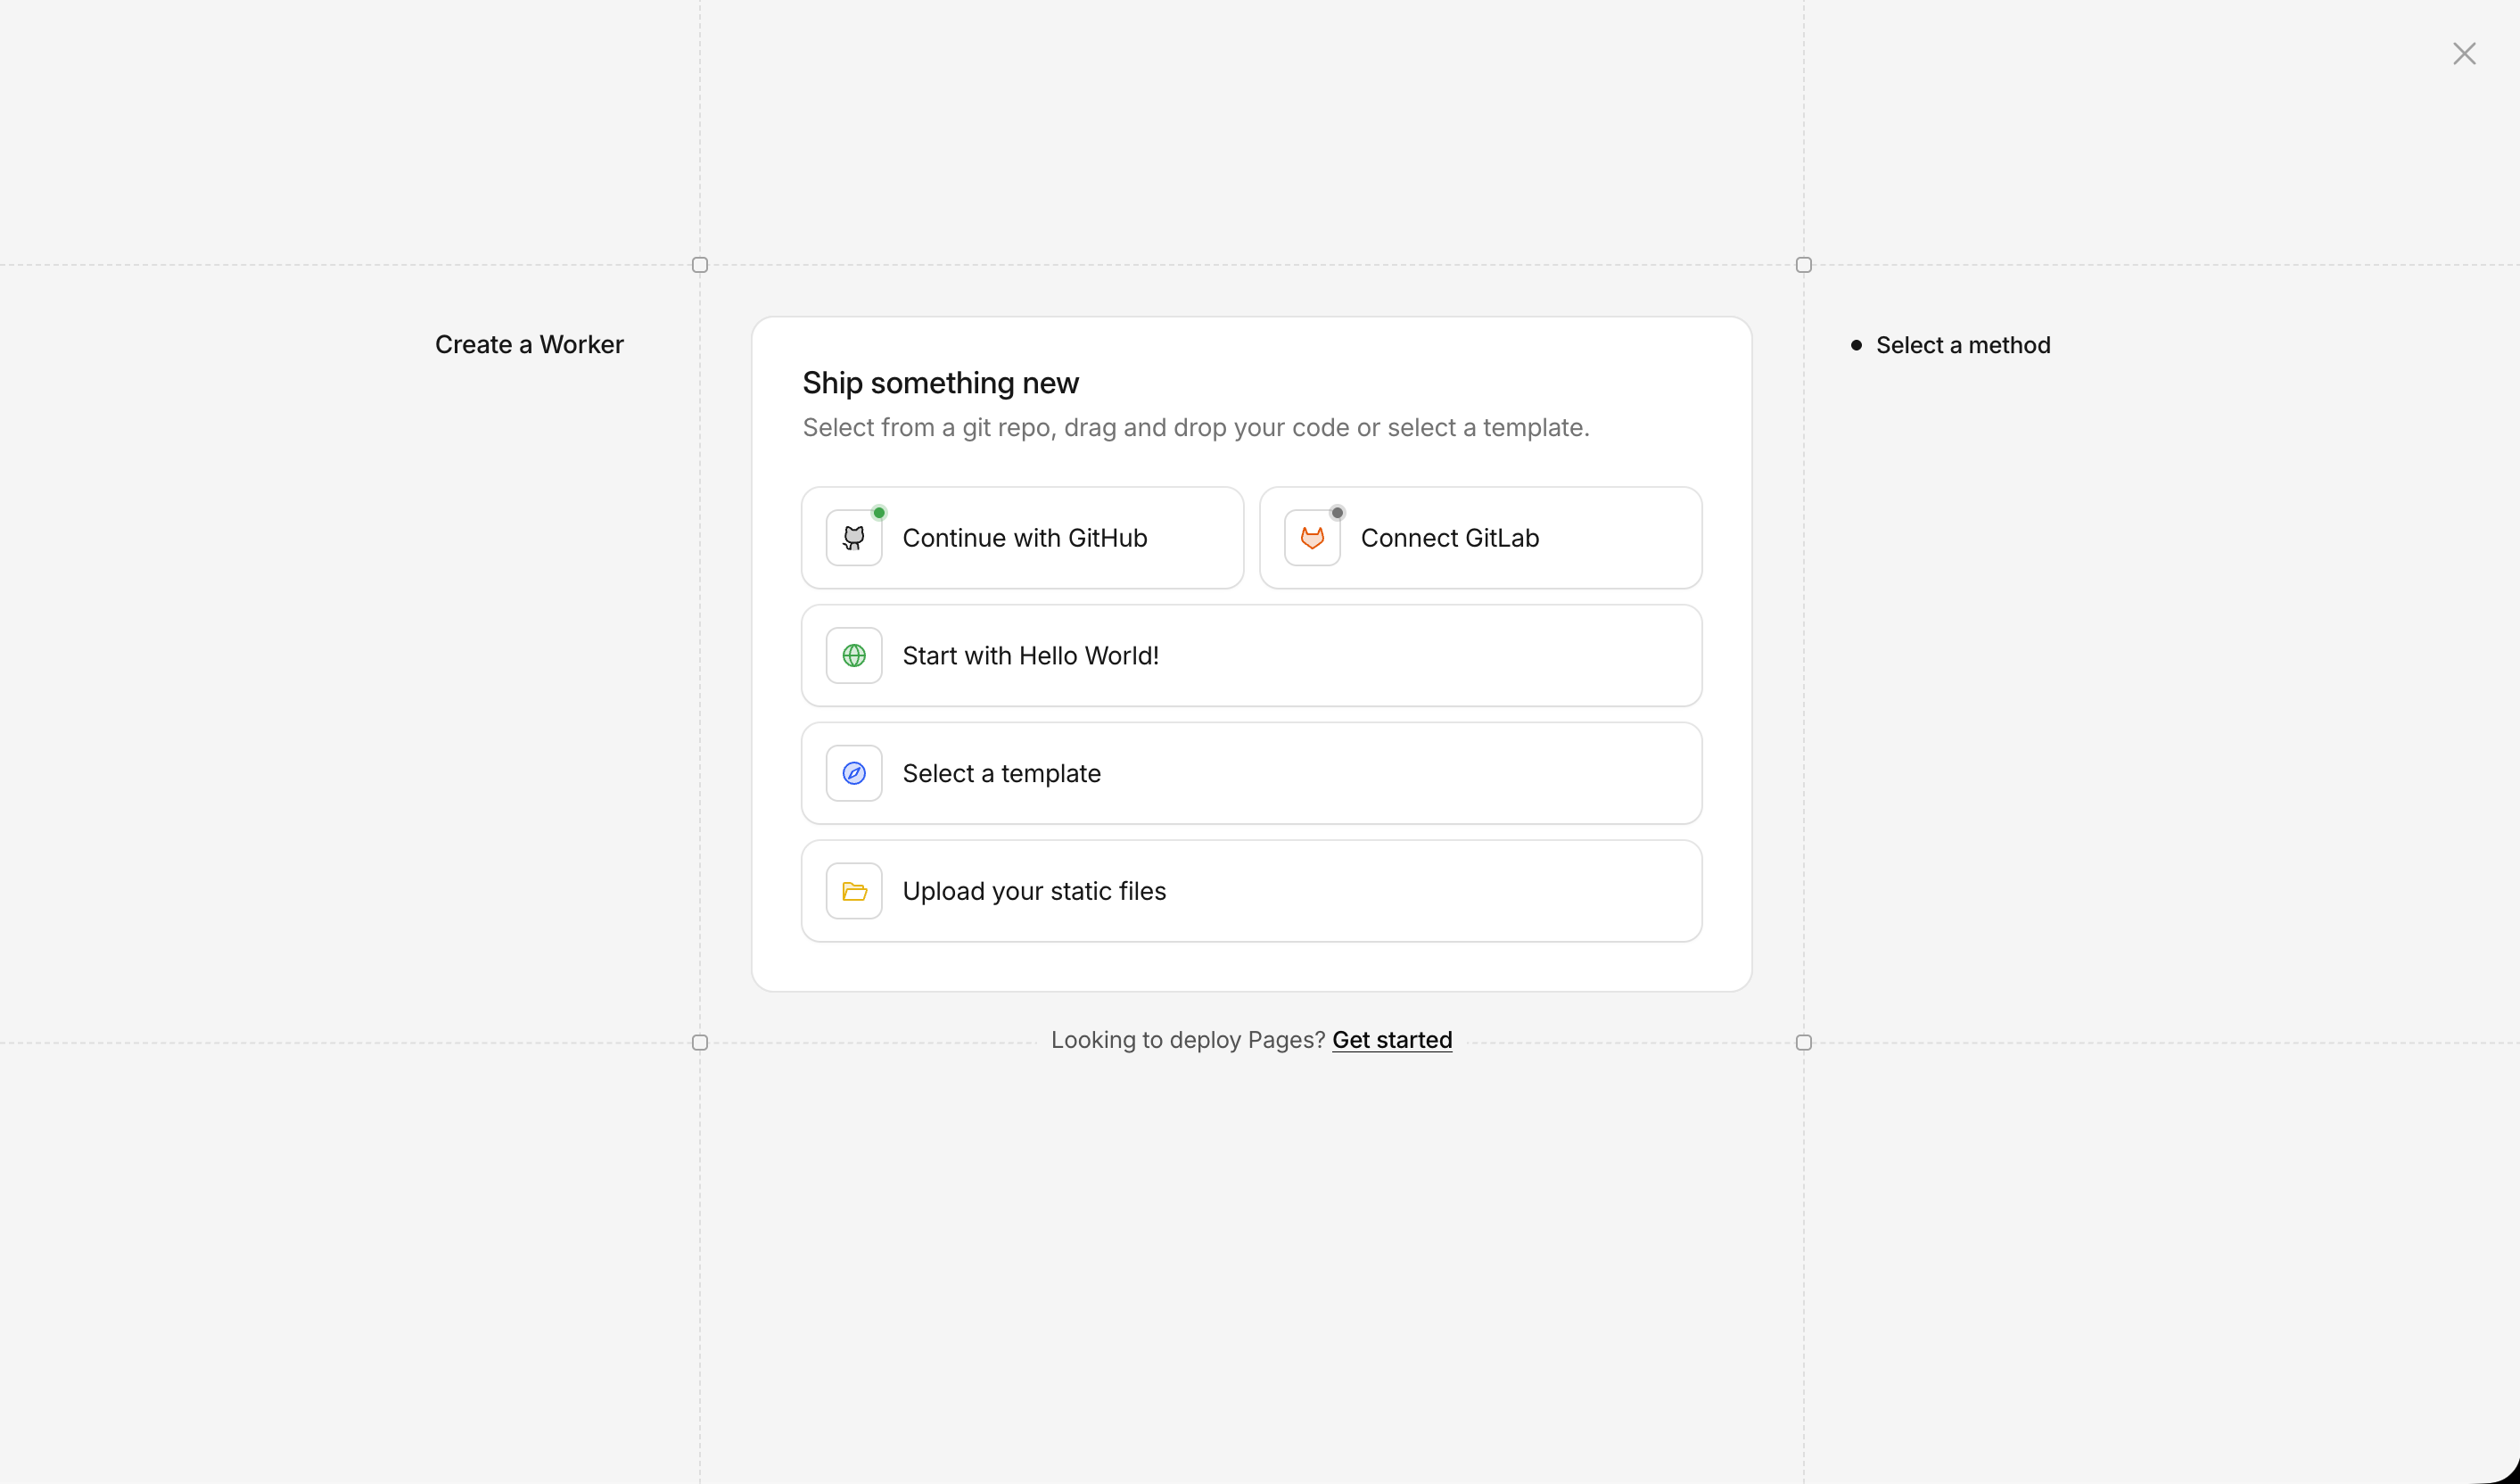Click the Looking to deploy Pages? text
The image size is (2520, 1484).
[1187, 1040]
